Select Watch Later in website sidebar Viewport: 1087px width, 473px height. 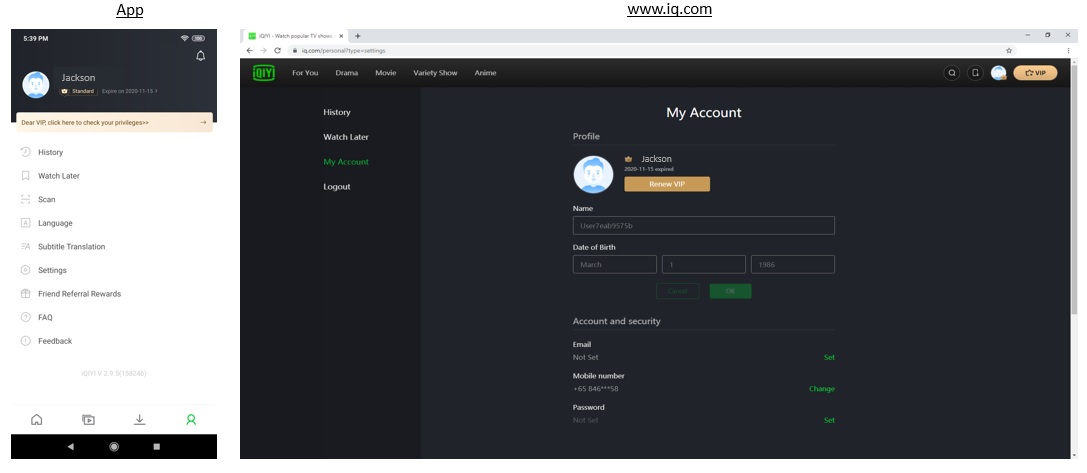(x=346, y=137)
